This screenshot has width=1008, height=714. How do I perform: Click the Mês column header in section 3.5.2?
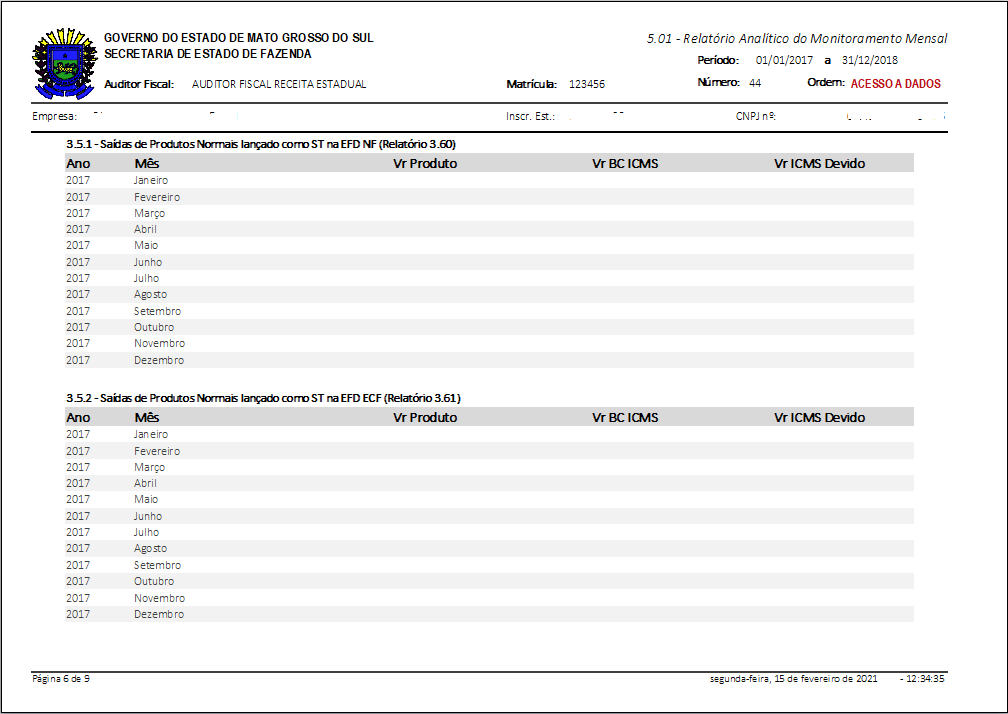pos(147,417)
